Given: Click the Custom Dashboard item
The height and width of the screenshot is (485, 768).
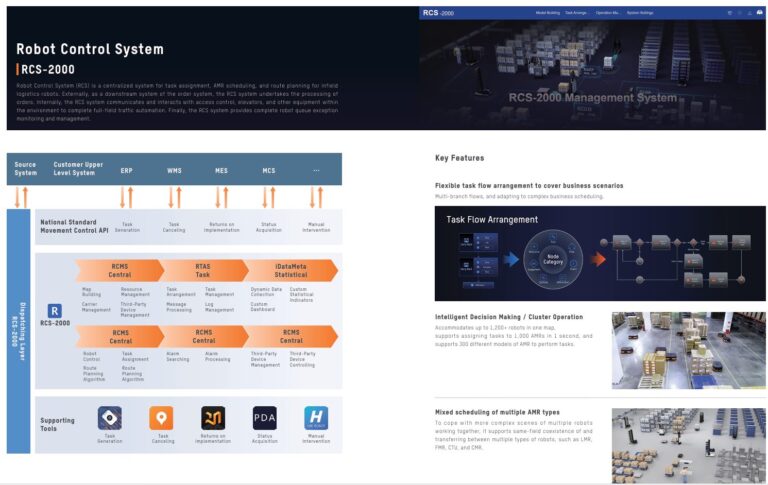Looking at the screenshot, I should point(263,307).
